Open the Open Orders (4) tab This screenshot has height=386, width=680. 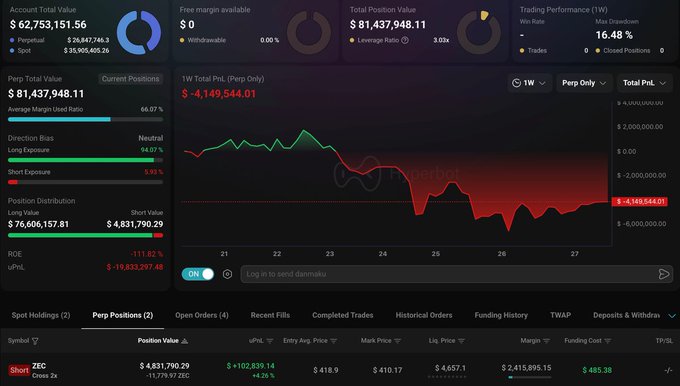pyautogui.click(x=202, y=315)
